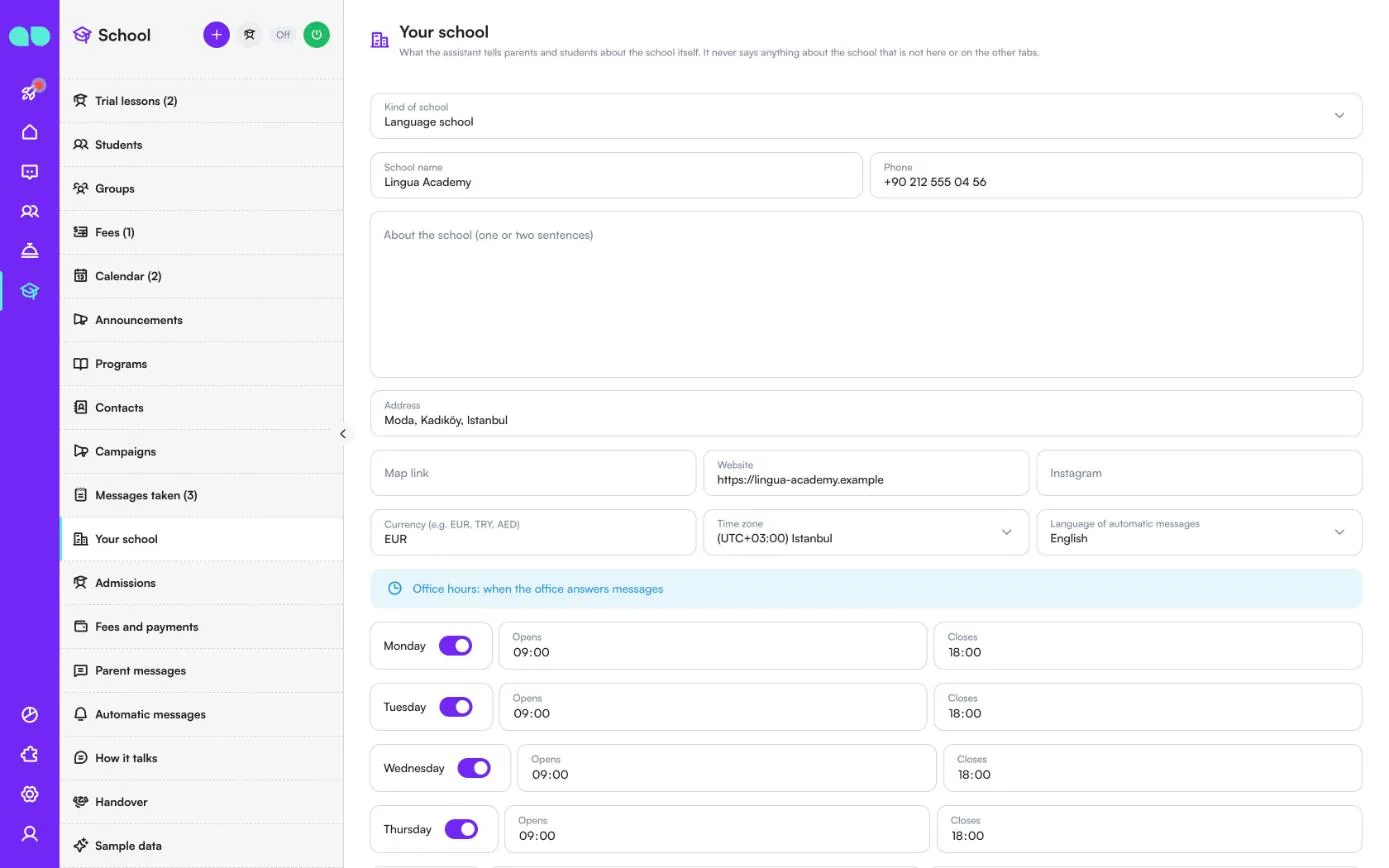Click the logo at top left
The image size is (1389, 868).
tap(30, 36)
